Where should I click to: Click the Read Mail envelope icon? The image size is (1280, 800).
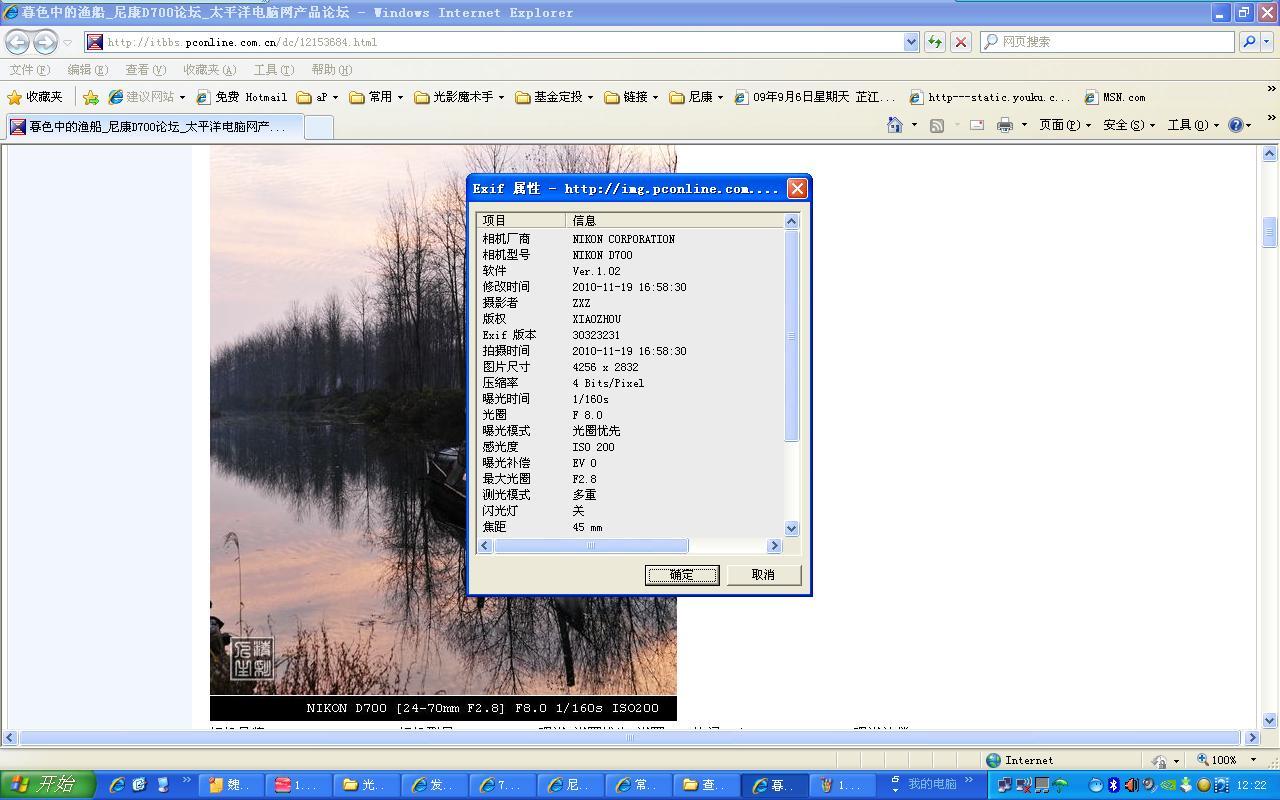977,125
